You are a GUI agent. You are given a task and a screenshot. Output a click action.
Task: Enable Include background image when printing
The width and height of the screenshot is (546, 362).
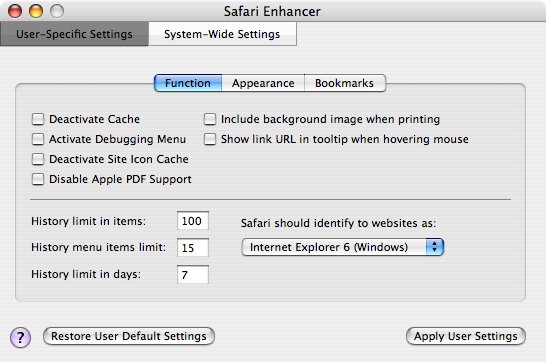point(210,119)
